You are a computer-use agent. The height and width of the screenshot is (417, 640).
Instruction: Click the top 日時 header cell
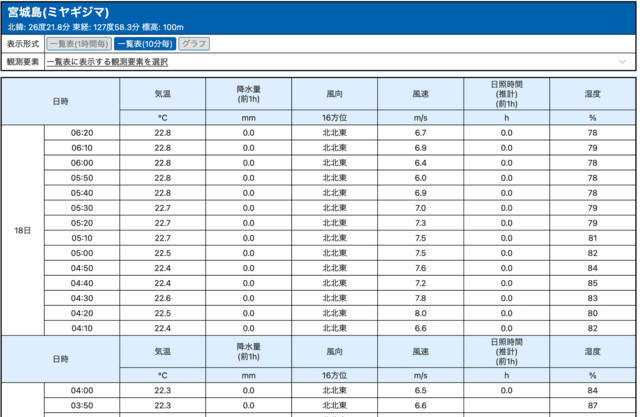[x=61, y=102]
